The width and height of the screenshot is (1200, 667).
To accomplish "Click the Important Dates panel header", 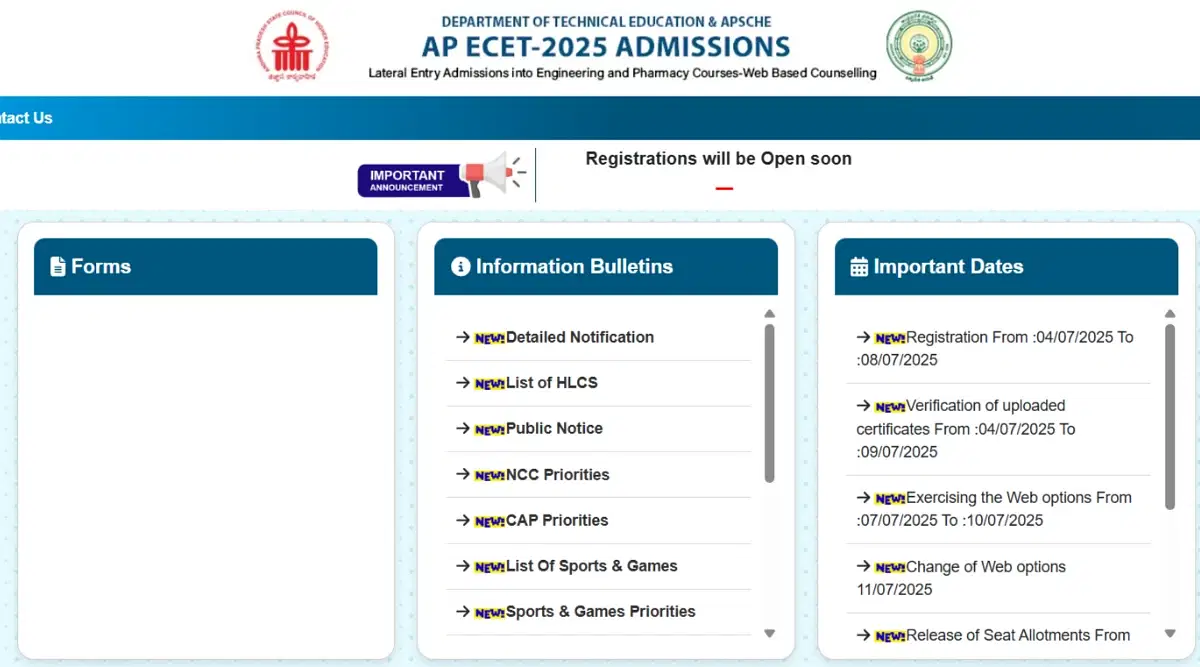I will coord(1007,266).
